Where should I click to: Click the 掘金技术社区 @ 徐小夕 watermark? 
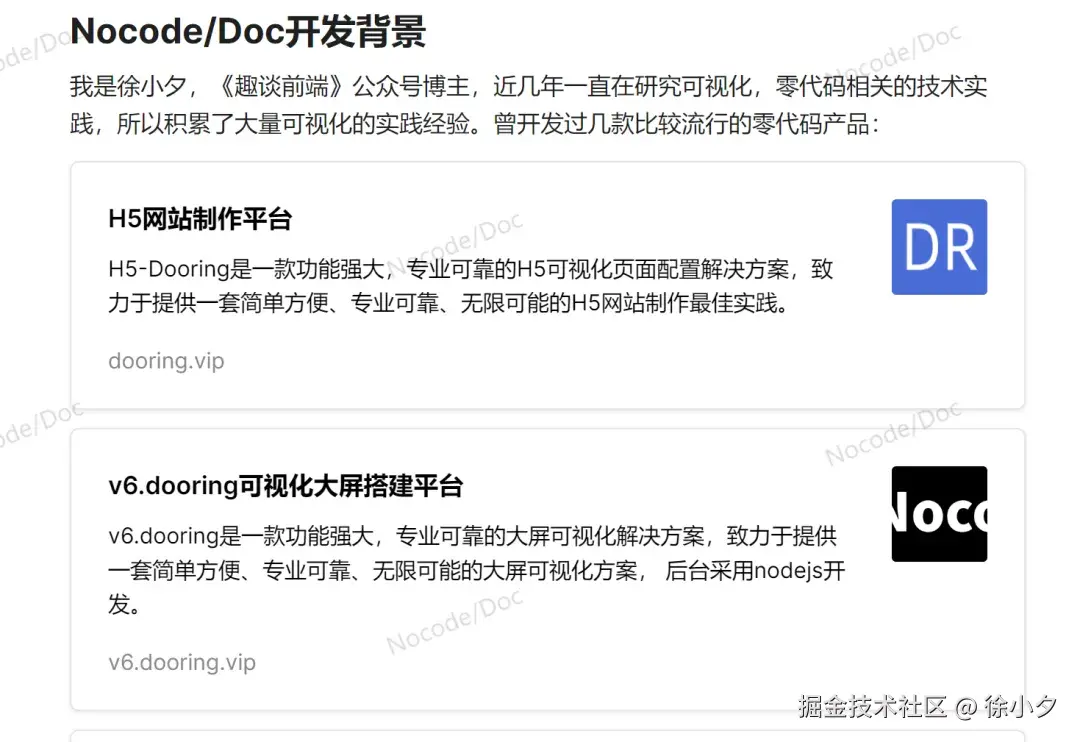pos(927,706)
